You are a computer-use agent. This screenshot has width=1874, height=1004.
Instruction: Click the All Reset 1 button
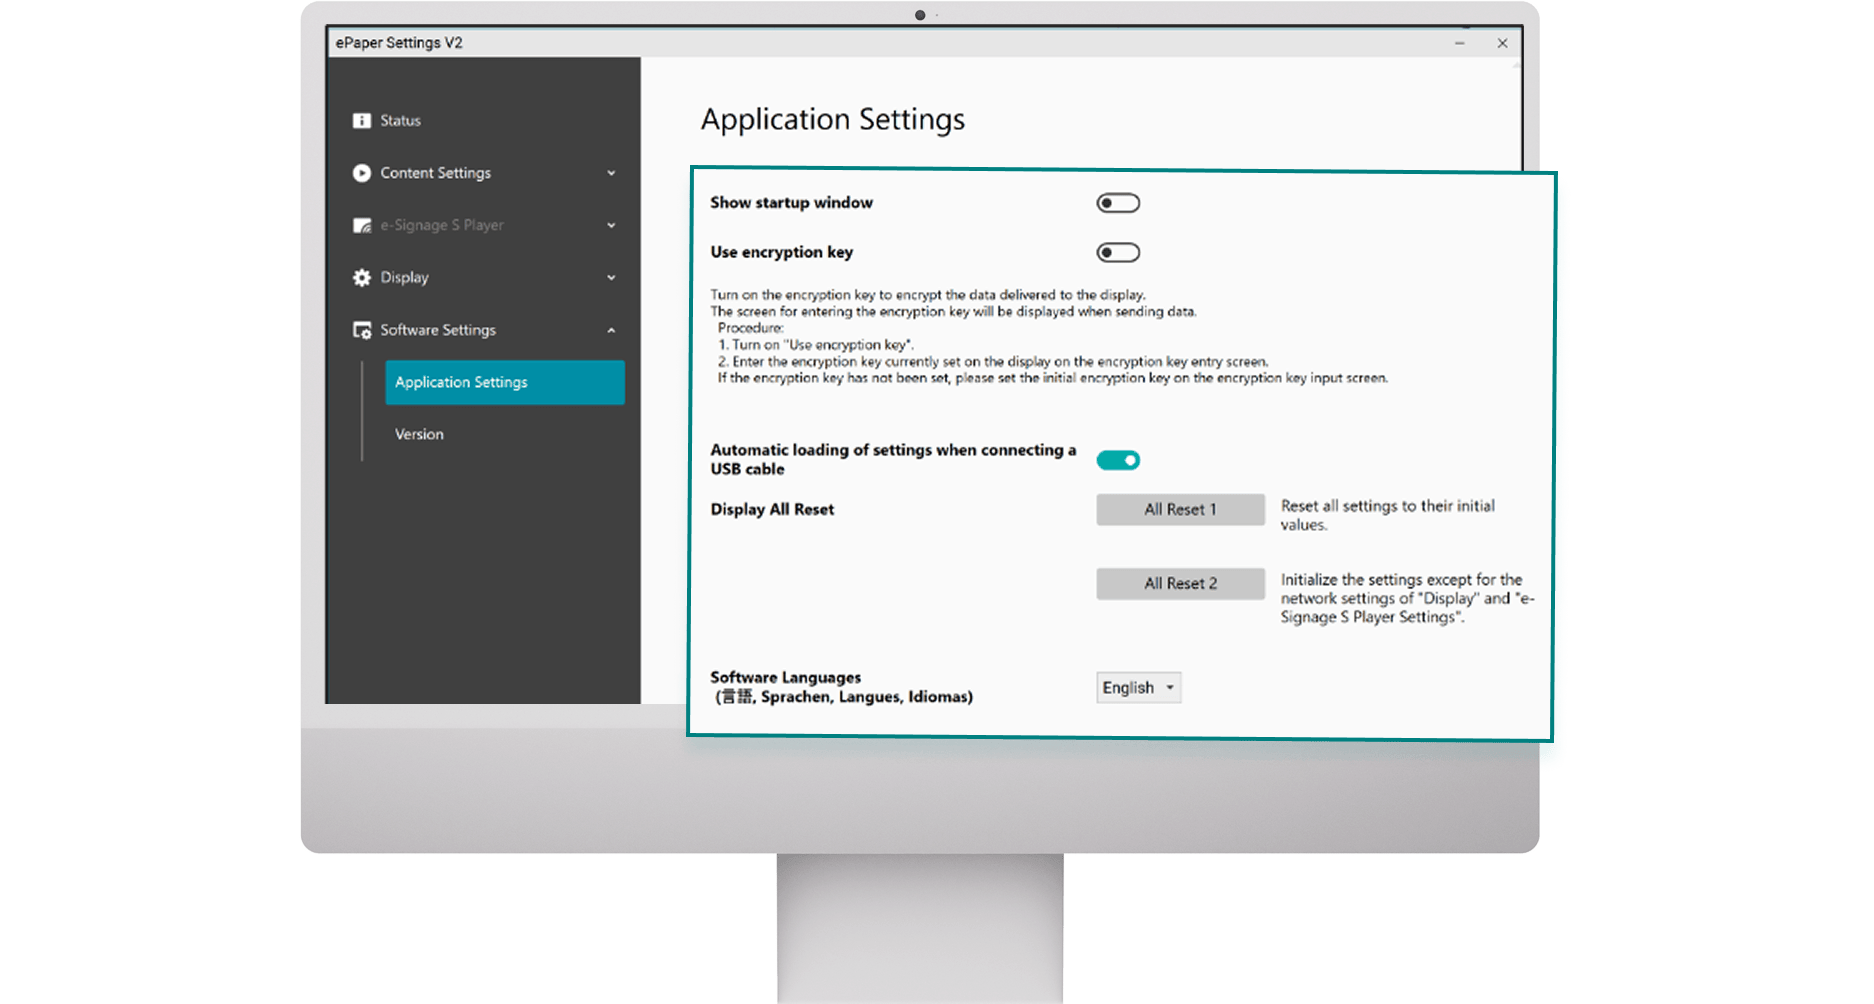click(x=1180, y=509)
